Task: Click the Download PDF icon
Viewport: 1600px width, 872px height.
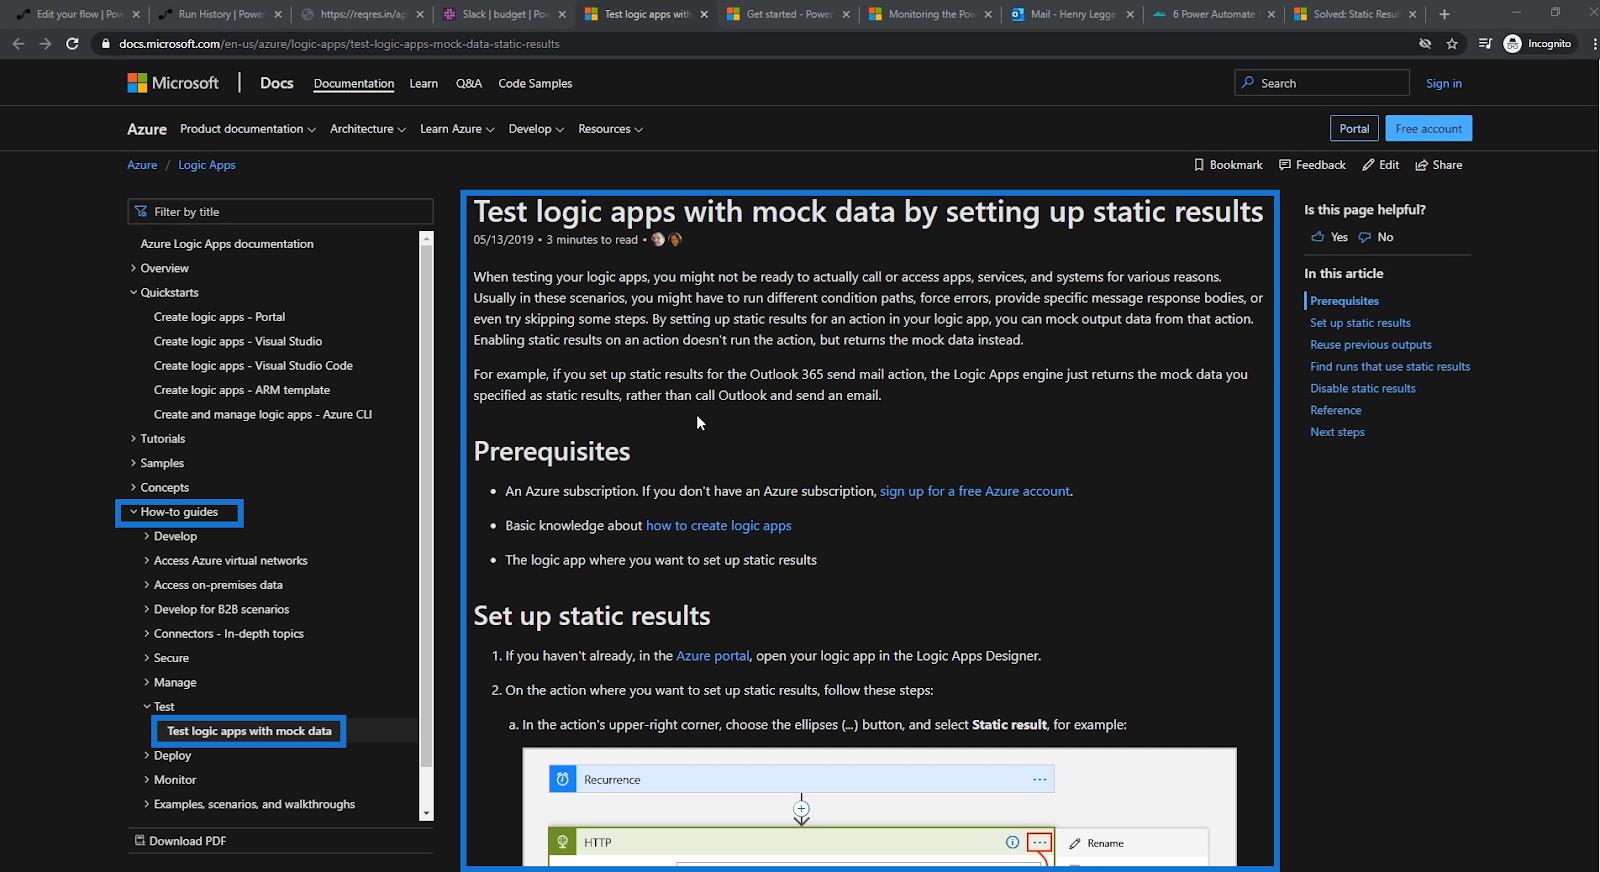Action: click(x=140, y=841)
